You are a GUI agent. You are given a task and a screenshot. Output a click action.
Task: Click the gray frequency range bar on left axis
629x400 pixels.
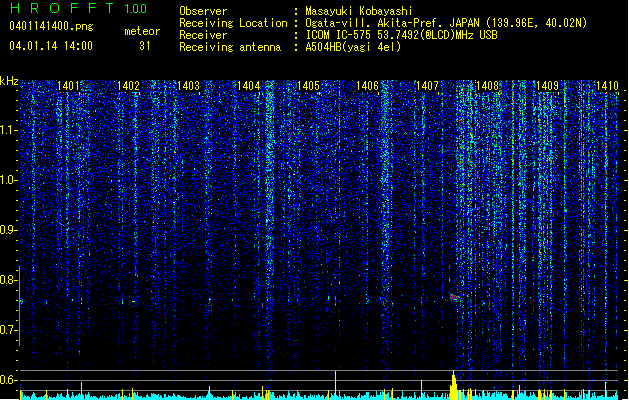coord(19,305)
